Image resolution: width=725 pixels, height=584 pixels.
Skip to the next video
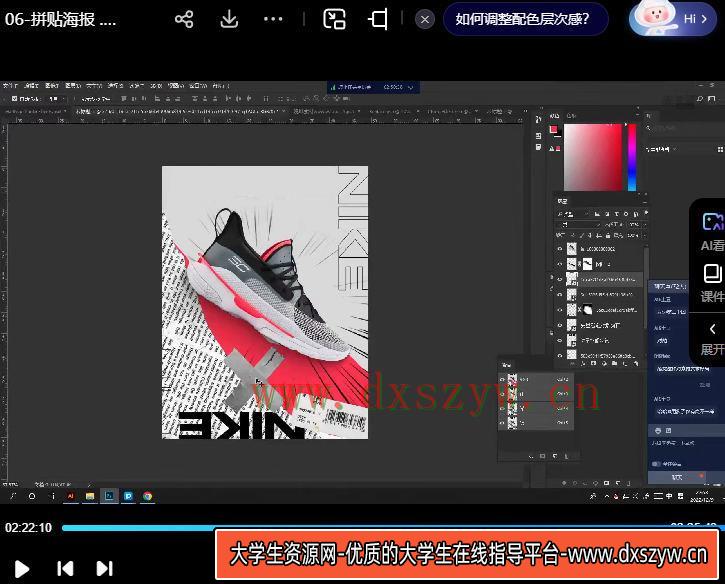[104, 569]
